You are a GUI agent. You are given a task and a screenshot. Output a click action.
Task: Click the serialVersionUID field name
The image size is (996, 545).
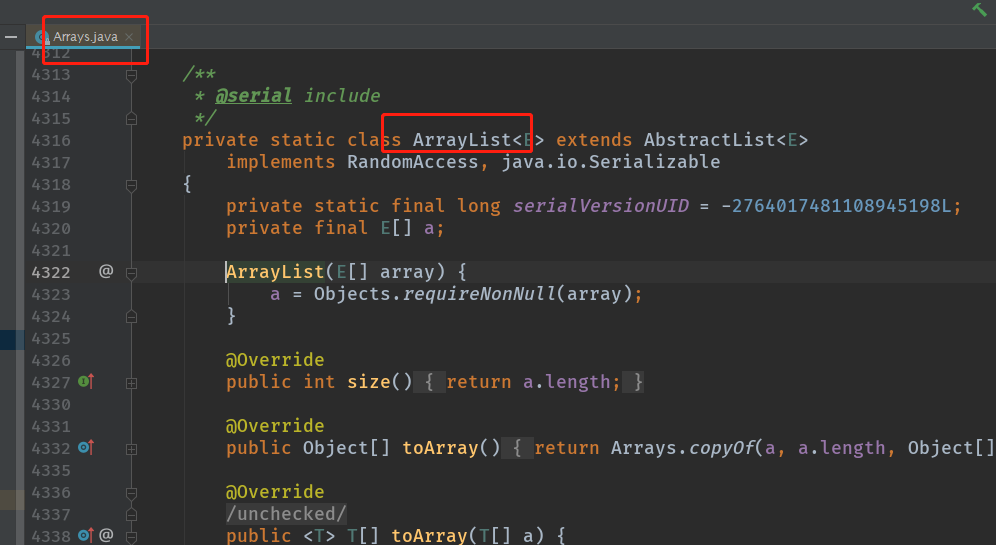click(x=601, y=206)
